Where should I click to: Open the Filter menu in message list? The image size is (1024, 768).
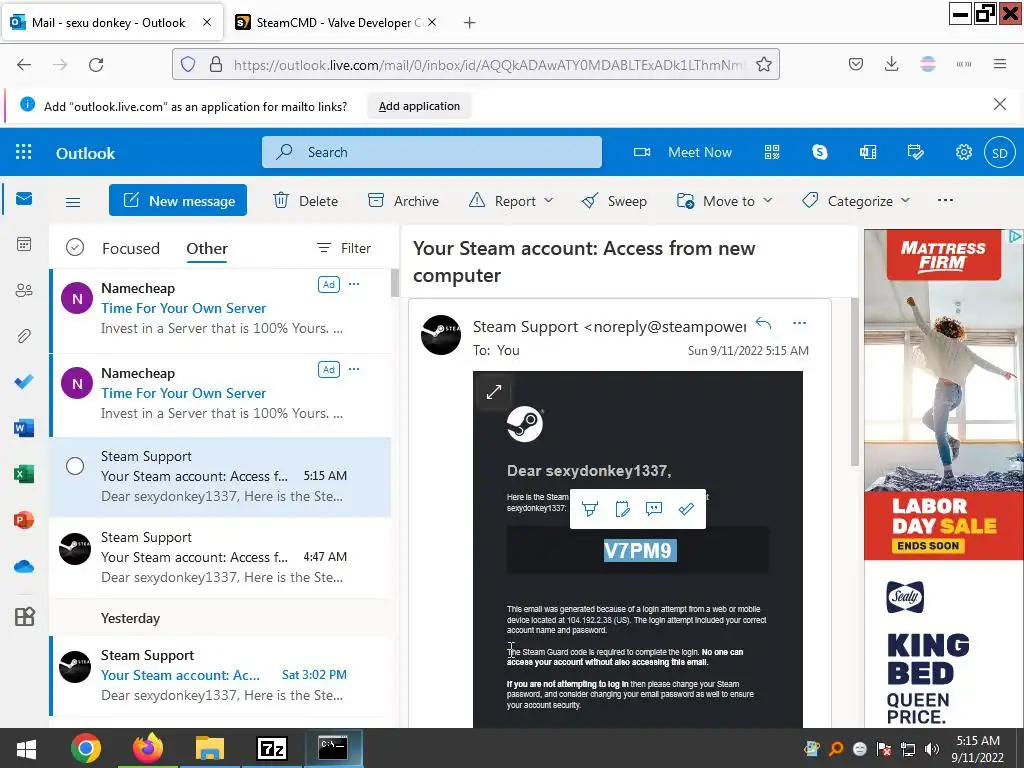pyautogui.click(x=344, y=248)
